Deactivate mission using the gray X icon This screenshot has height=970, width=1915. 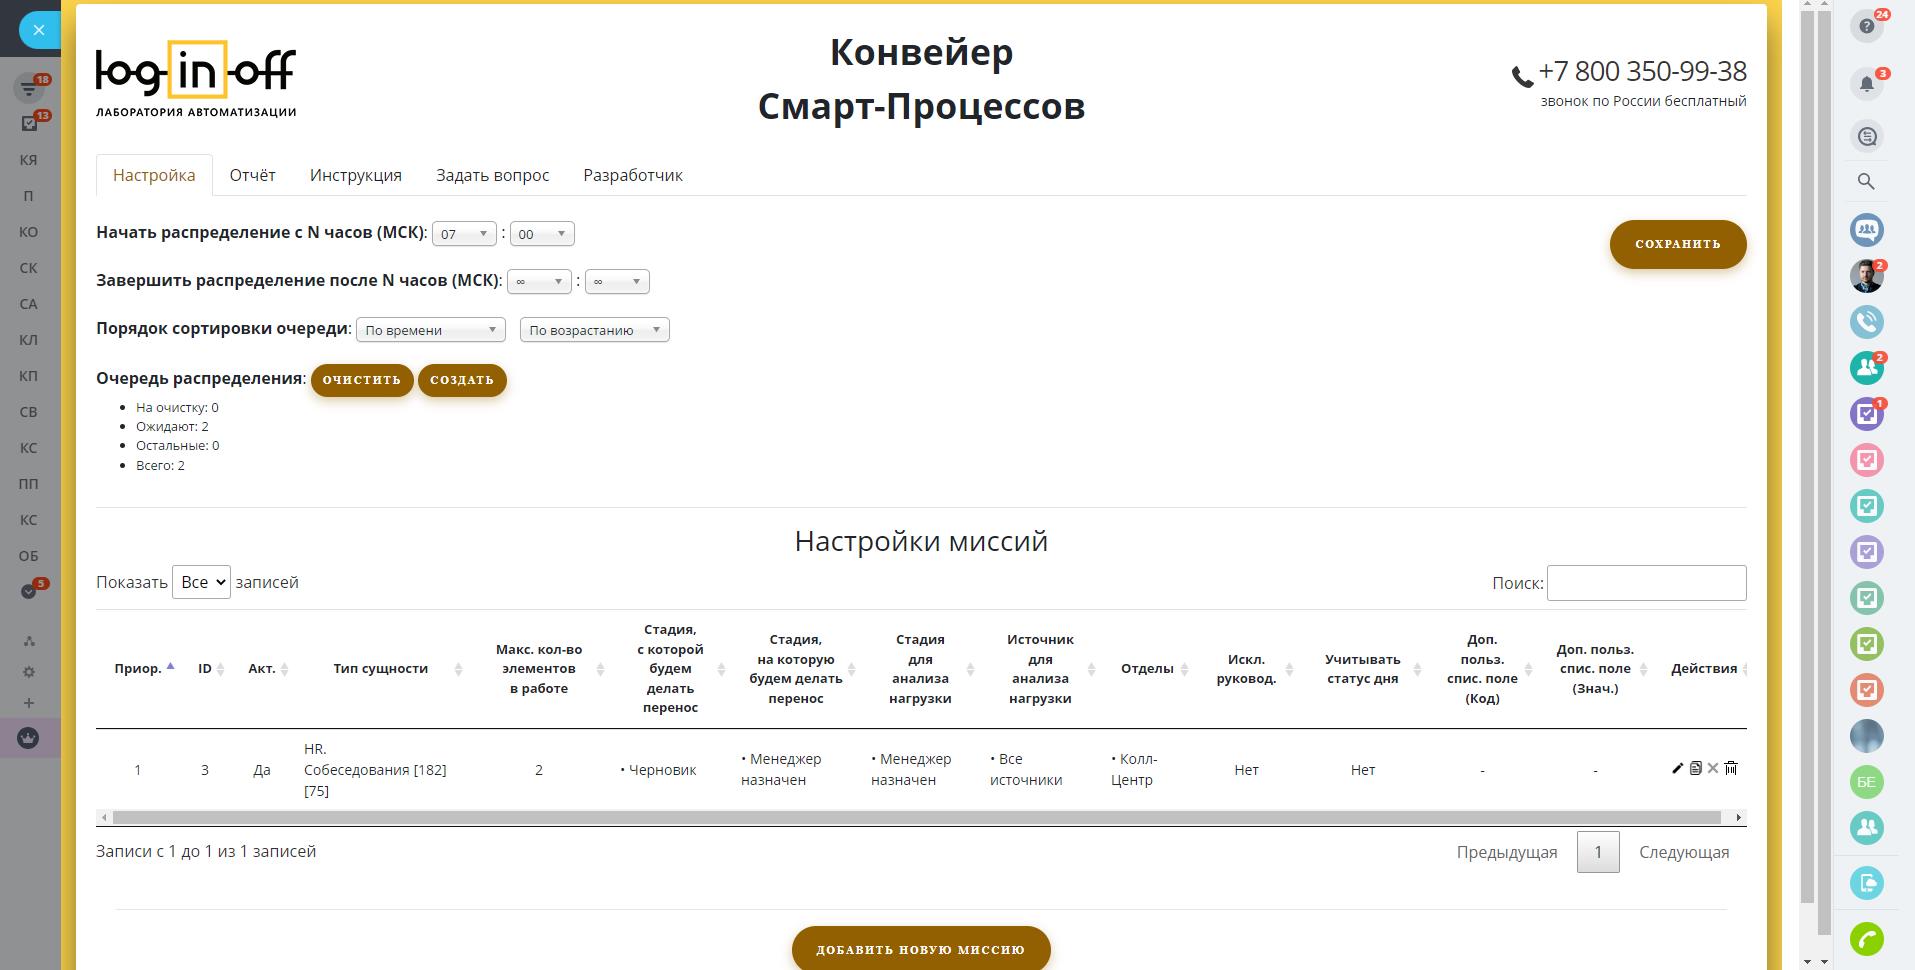[1713, 768]
